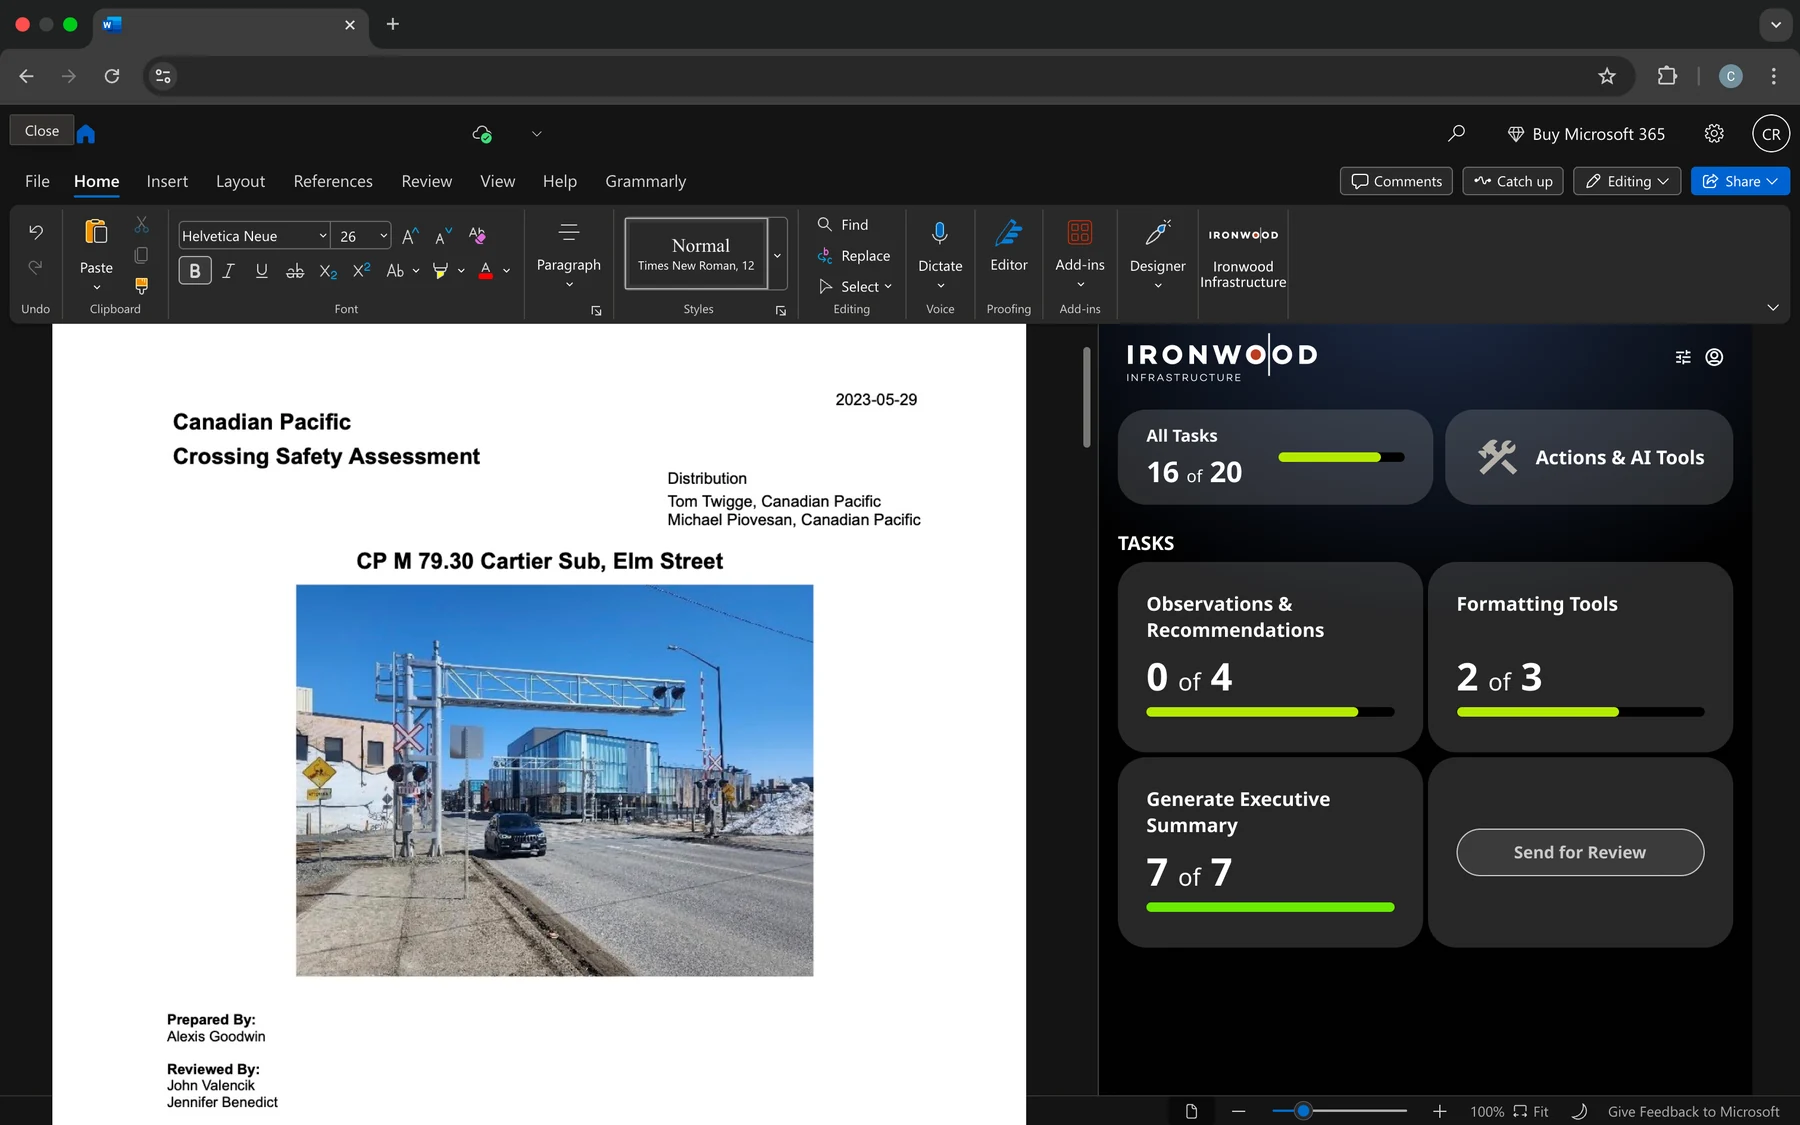Screen dimensions: 1800x1125
Task: Decrease font size with the shrink icon
Action: click(443, 236)
